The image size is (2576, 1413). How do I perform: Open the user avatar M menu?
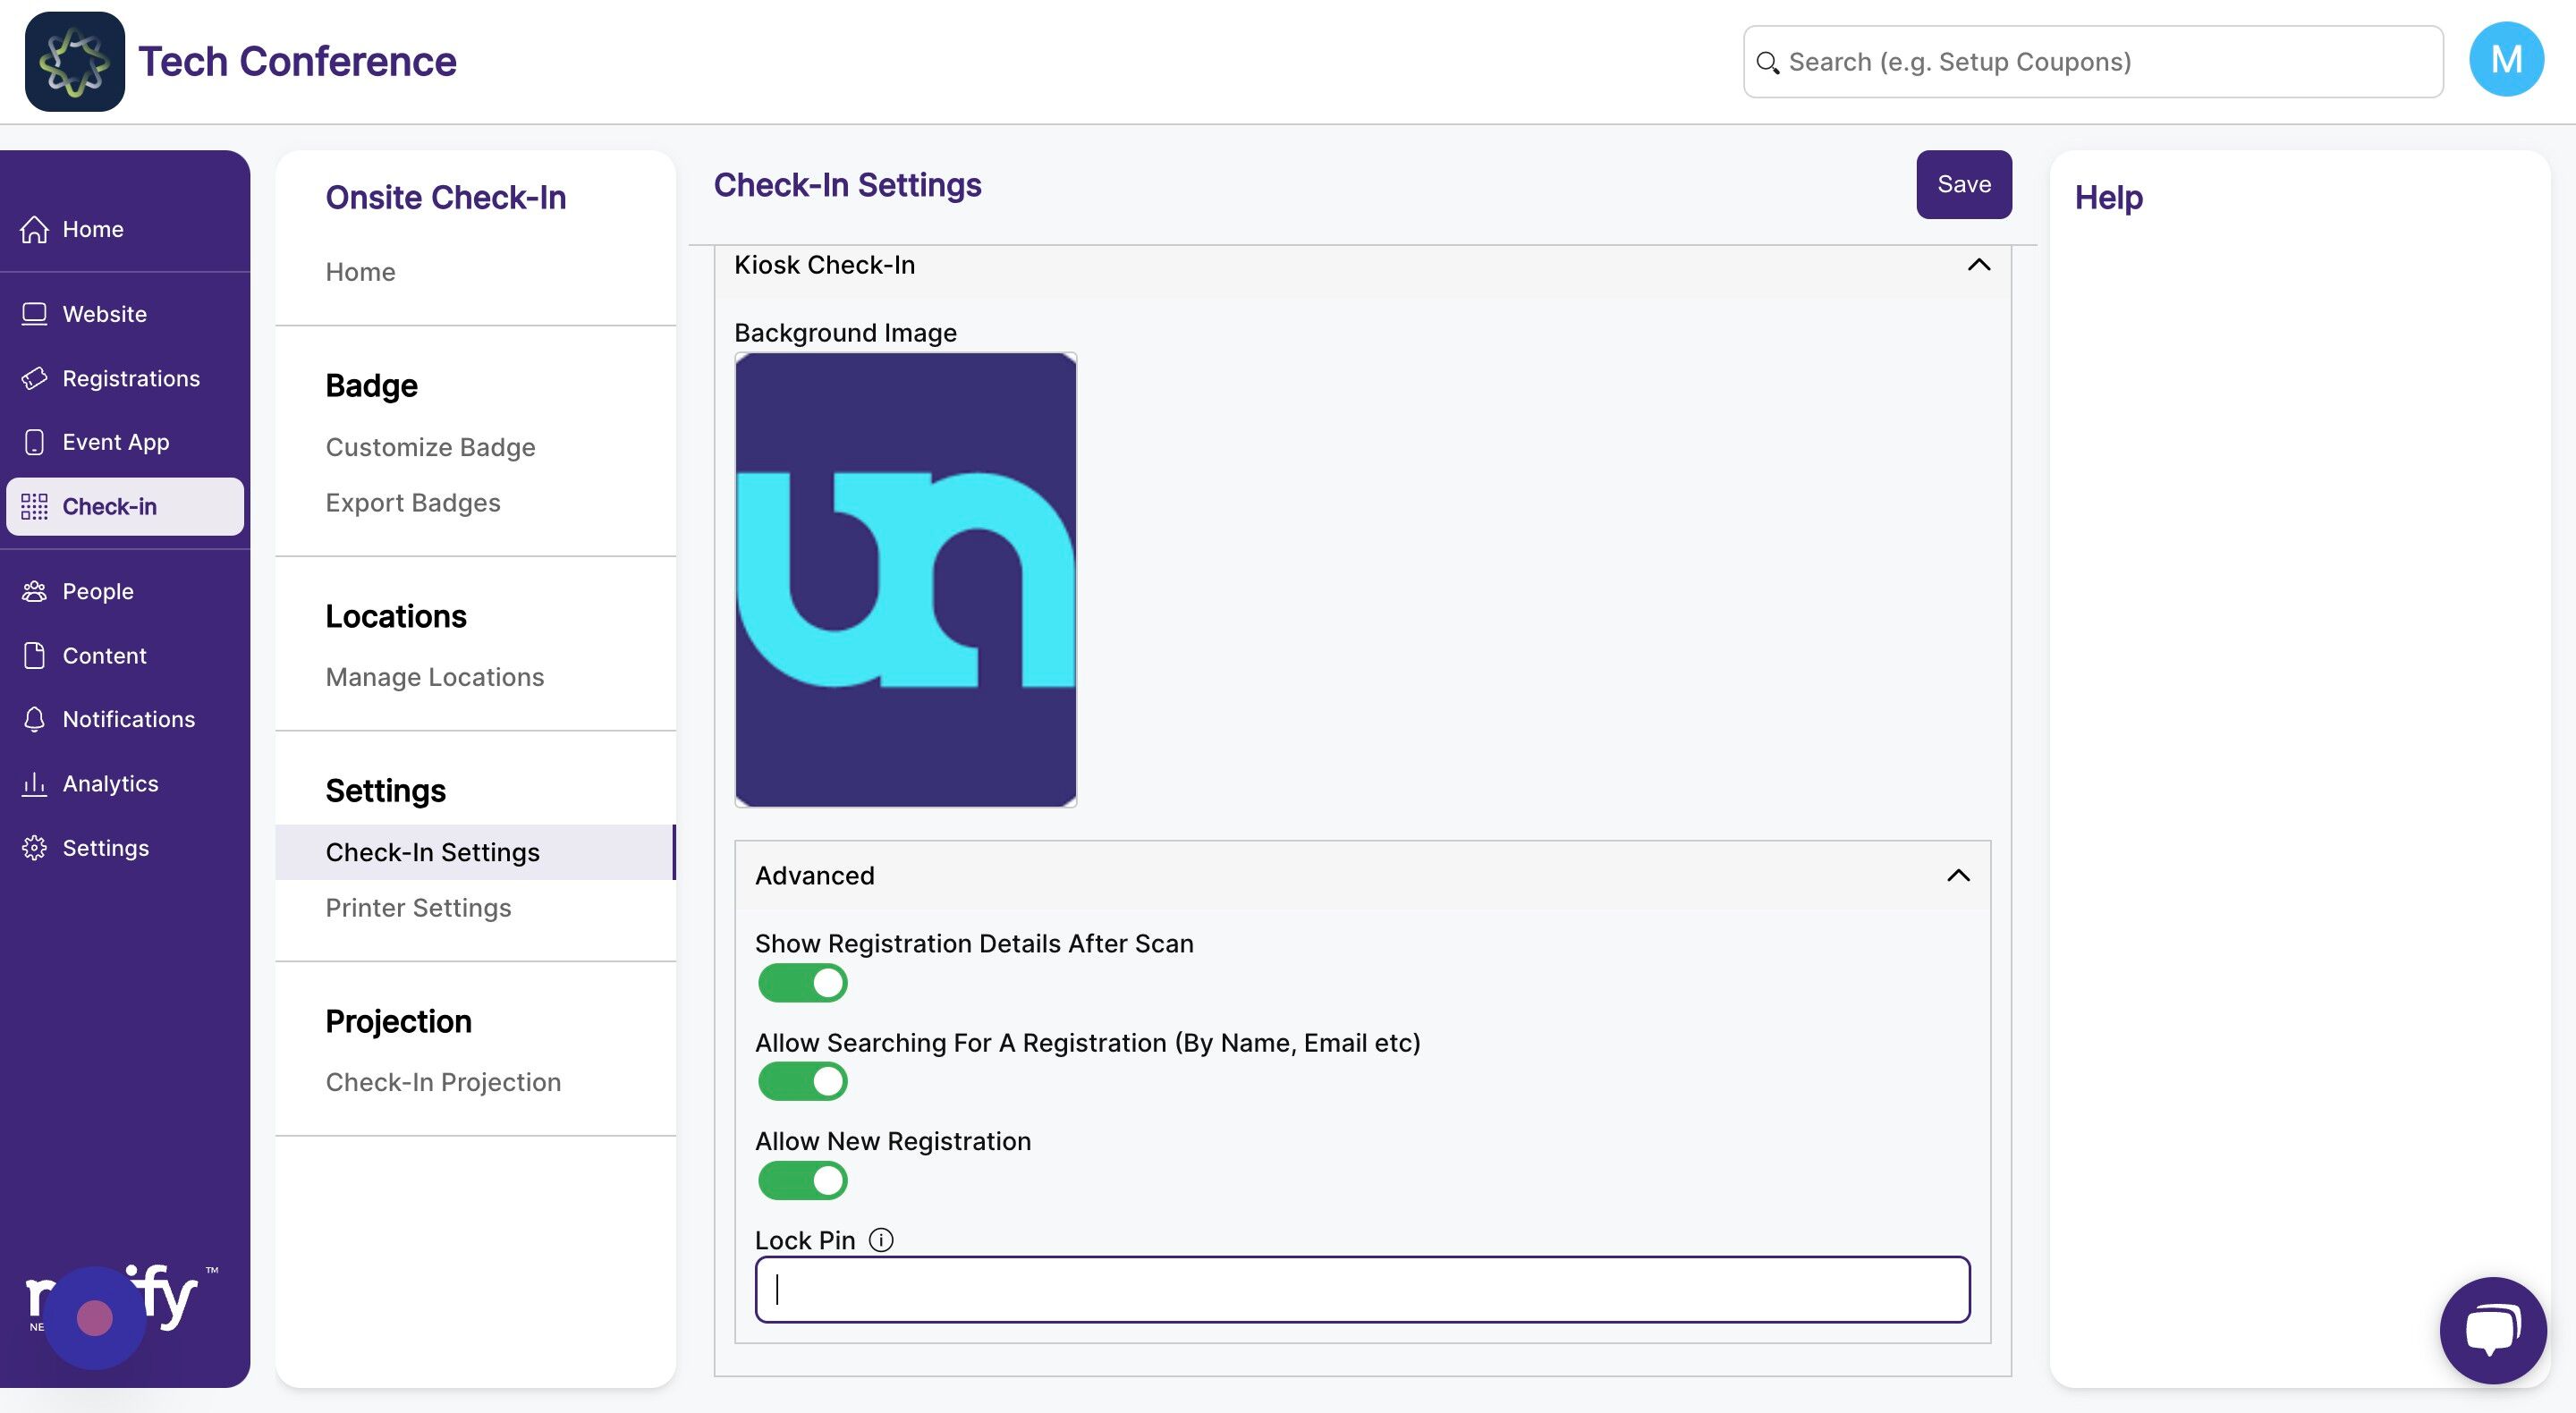pyautogui.click(x=2505, y=60)
